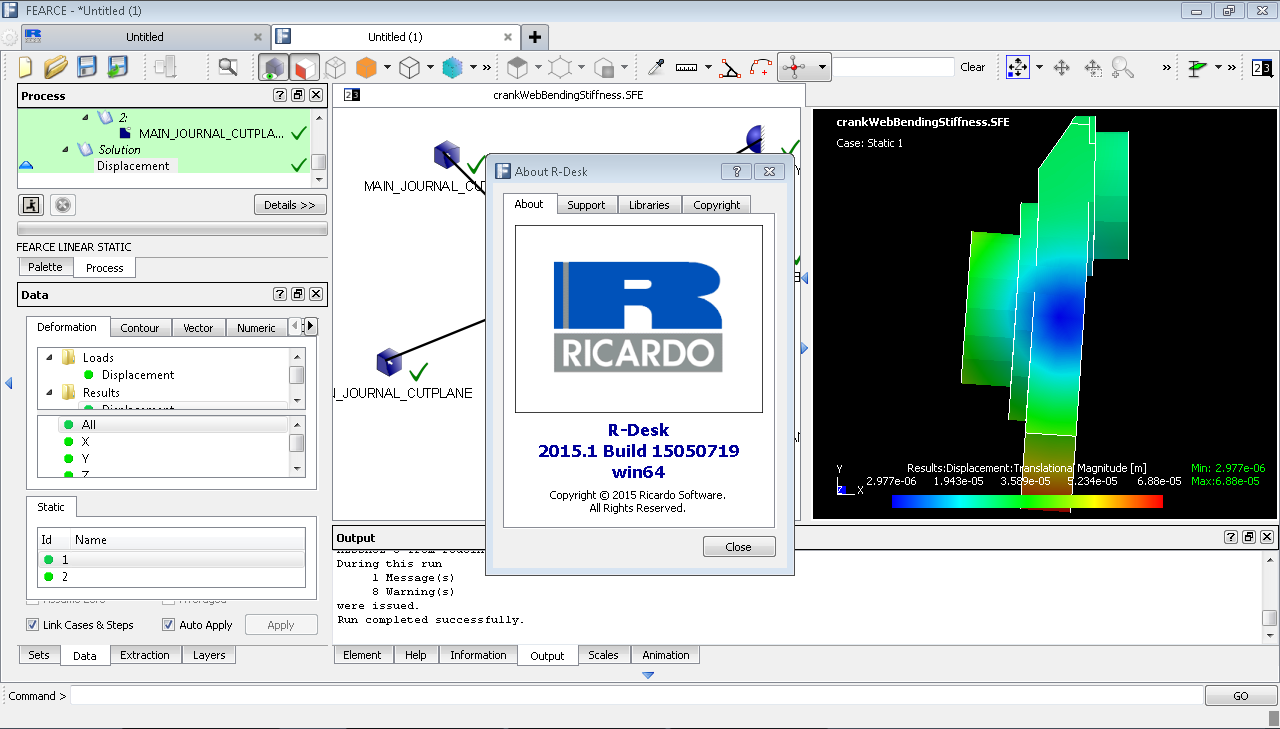1280x729 pixels.
Task: Open dropdown beside red center node tool
Action: tap(822, 67)
